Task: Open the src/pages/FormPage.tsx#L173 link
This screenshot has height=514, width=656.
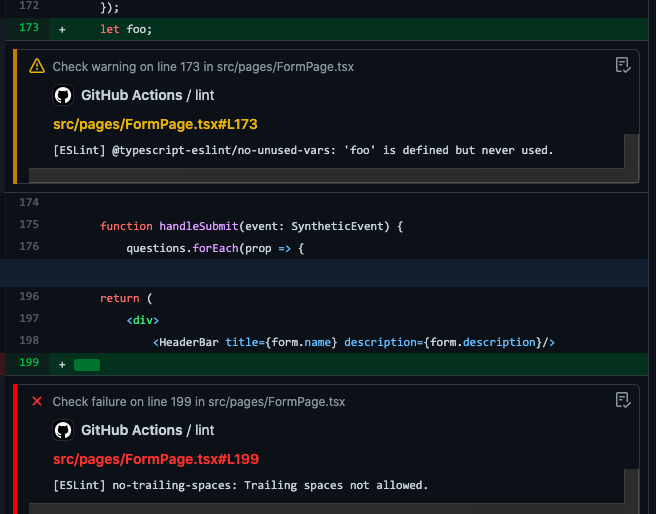Action: [155, 124]
